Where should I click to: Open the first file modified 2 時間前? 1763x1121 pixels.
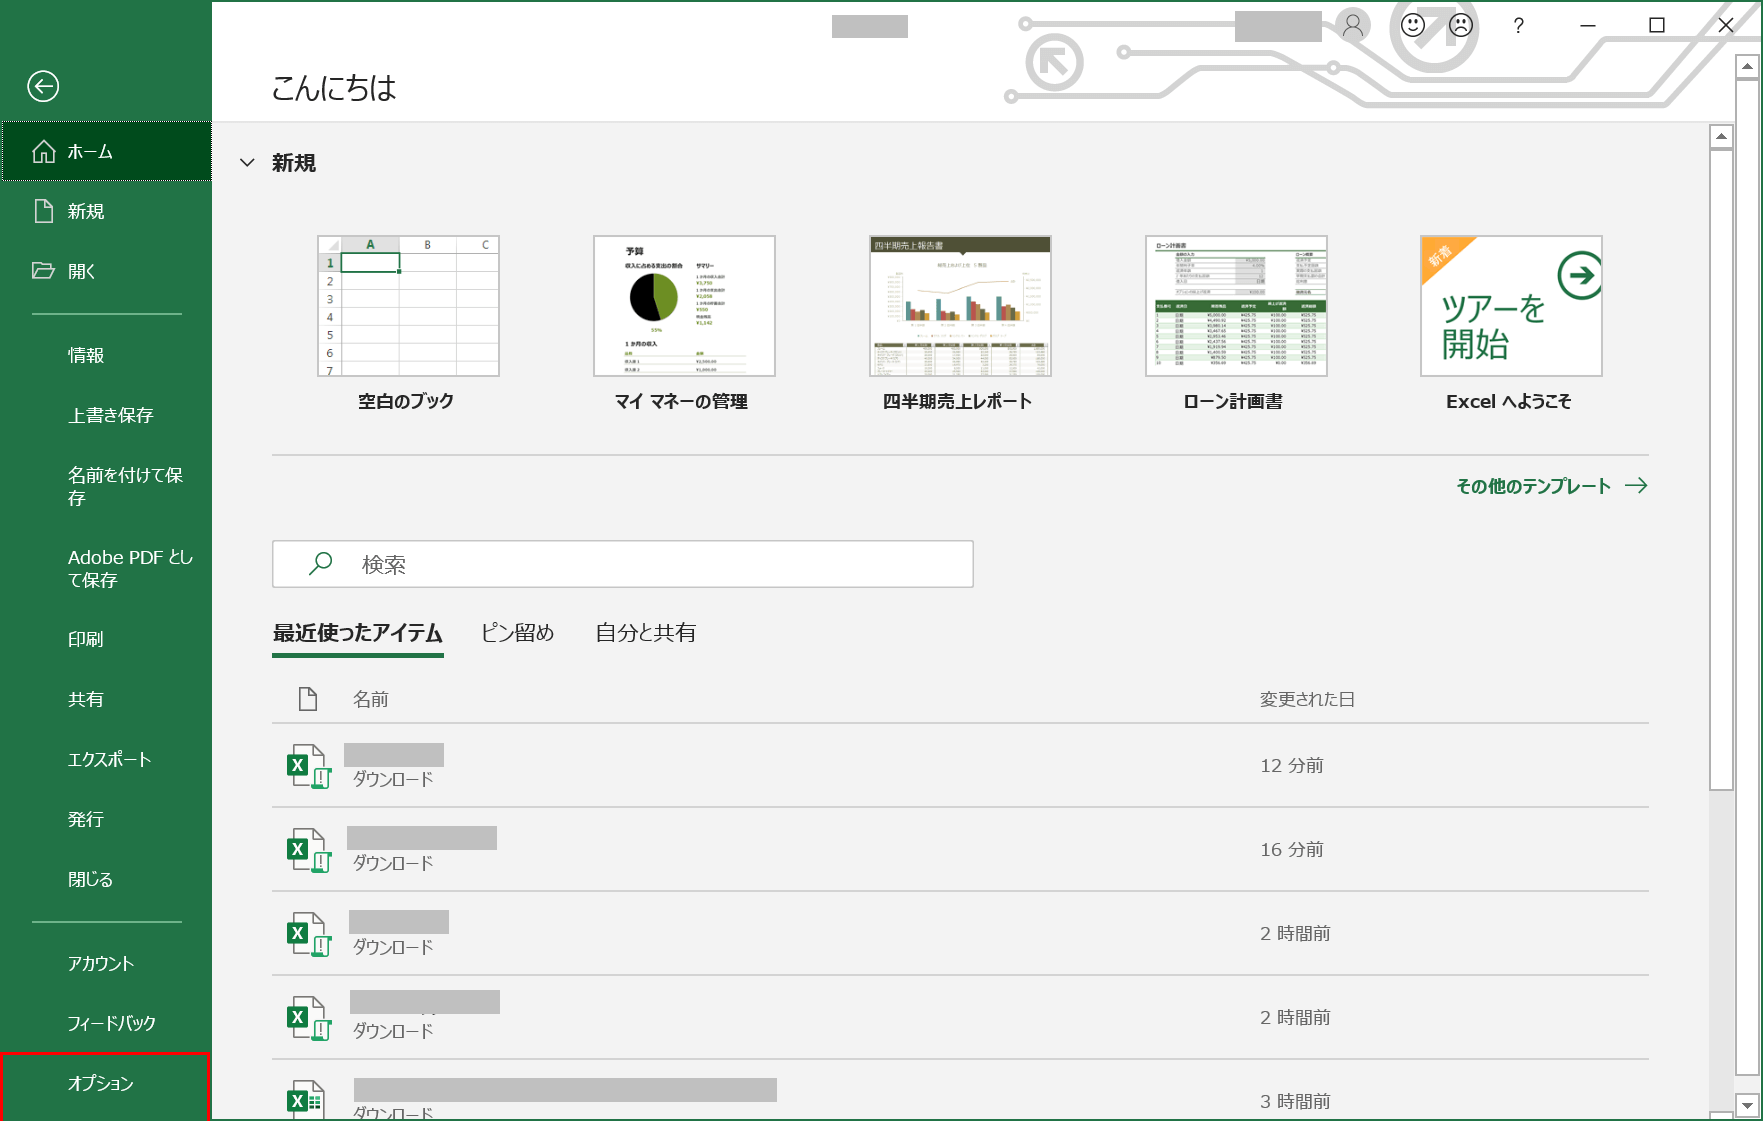(960, 933)
